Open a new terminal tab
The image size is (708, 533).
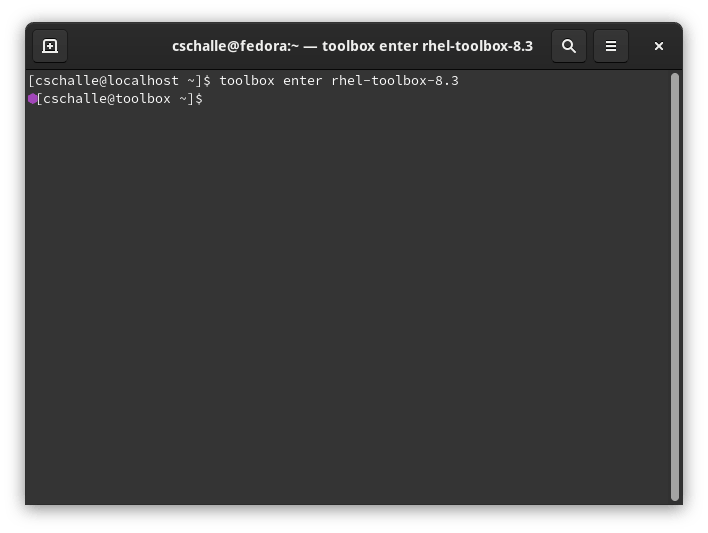[x=50, y=46]
